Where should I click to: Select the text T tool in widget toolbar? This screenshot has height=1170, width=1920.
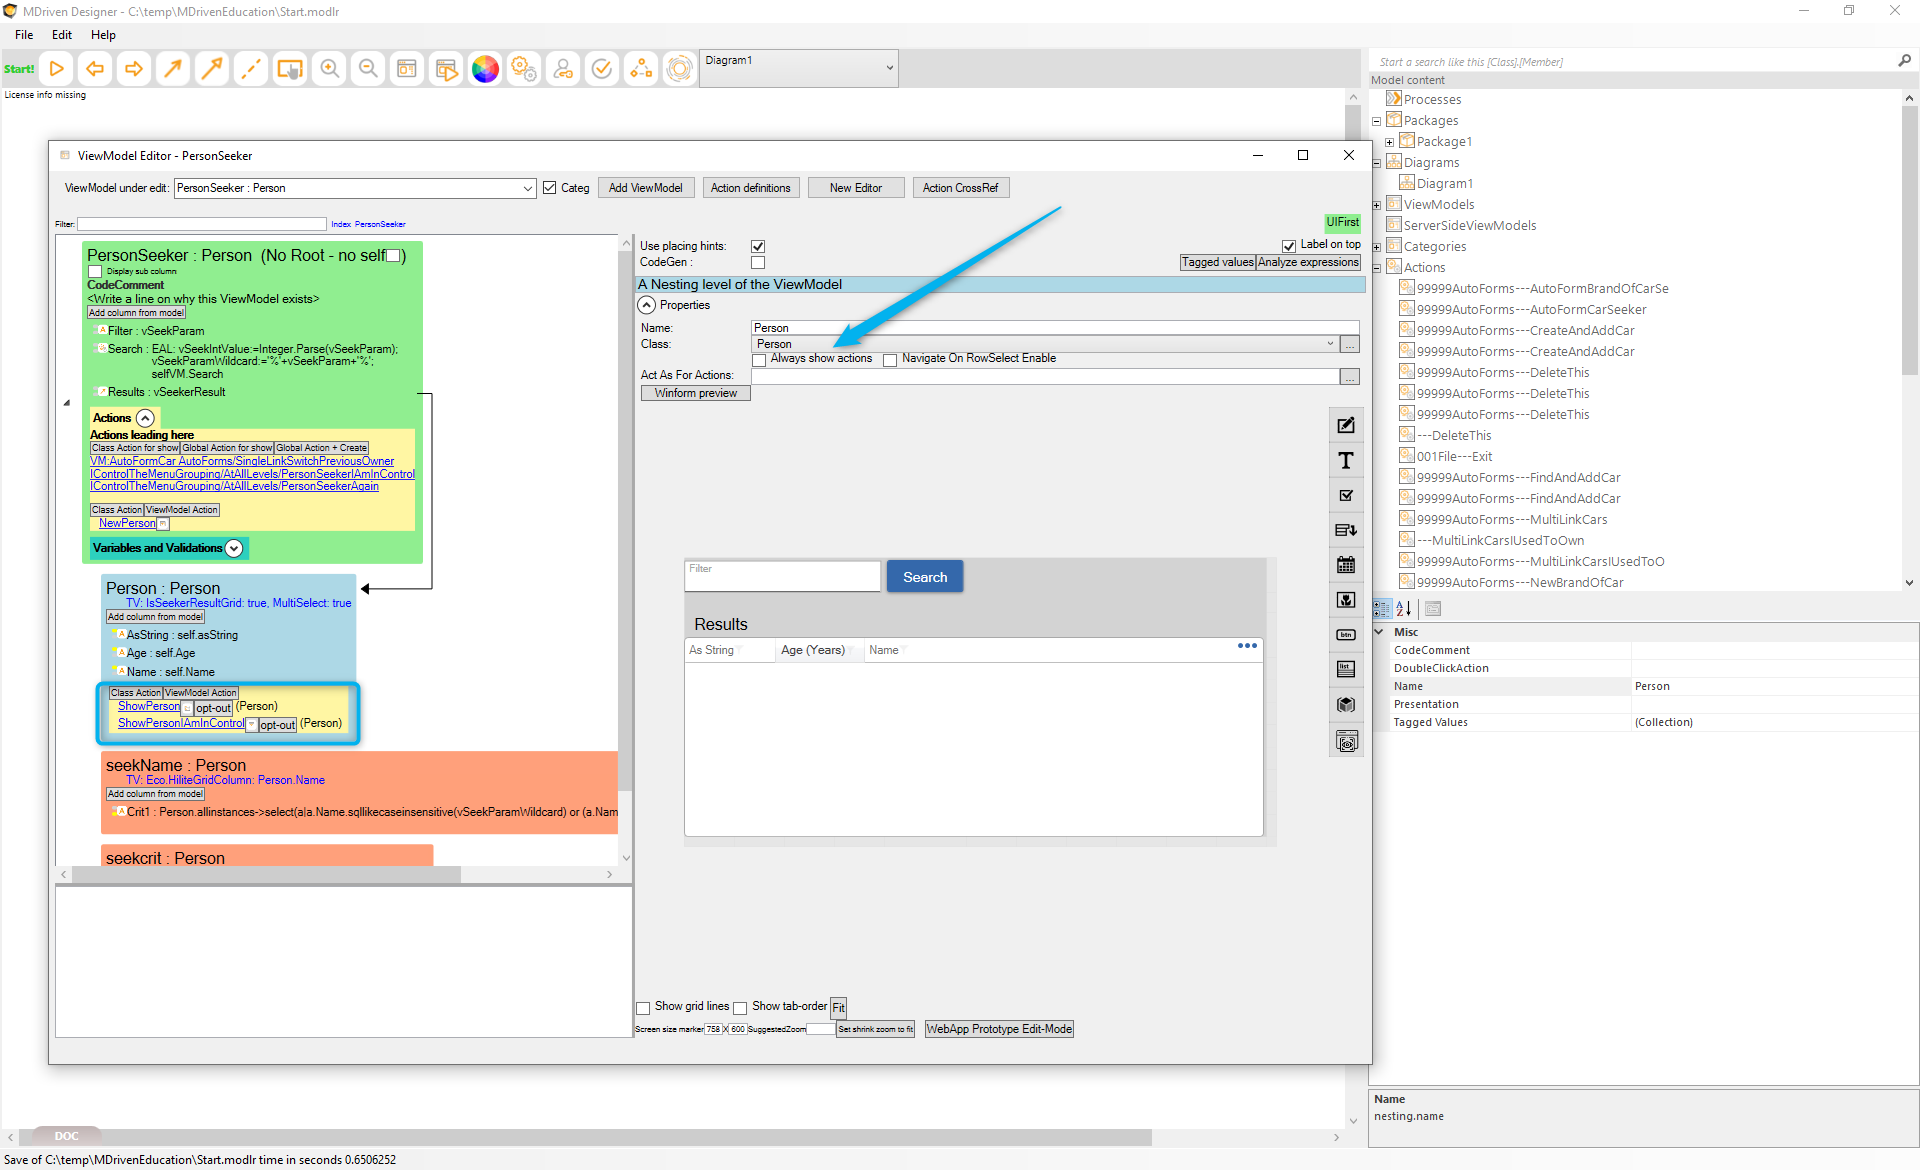1346,461
